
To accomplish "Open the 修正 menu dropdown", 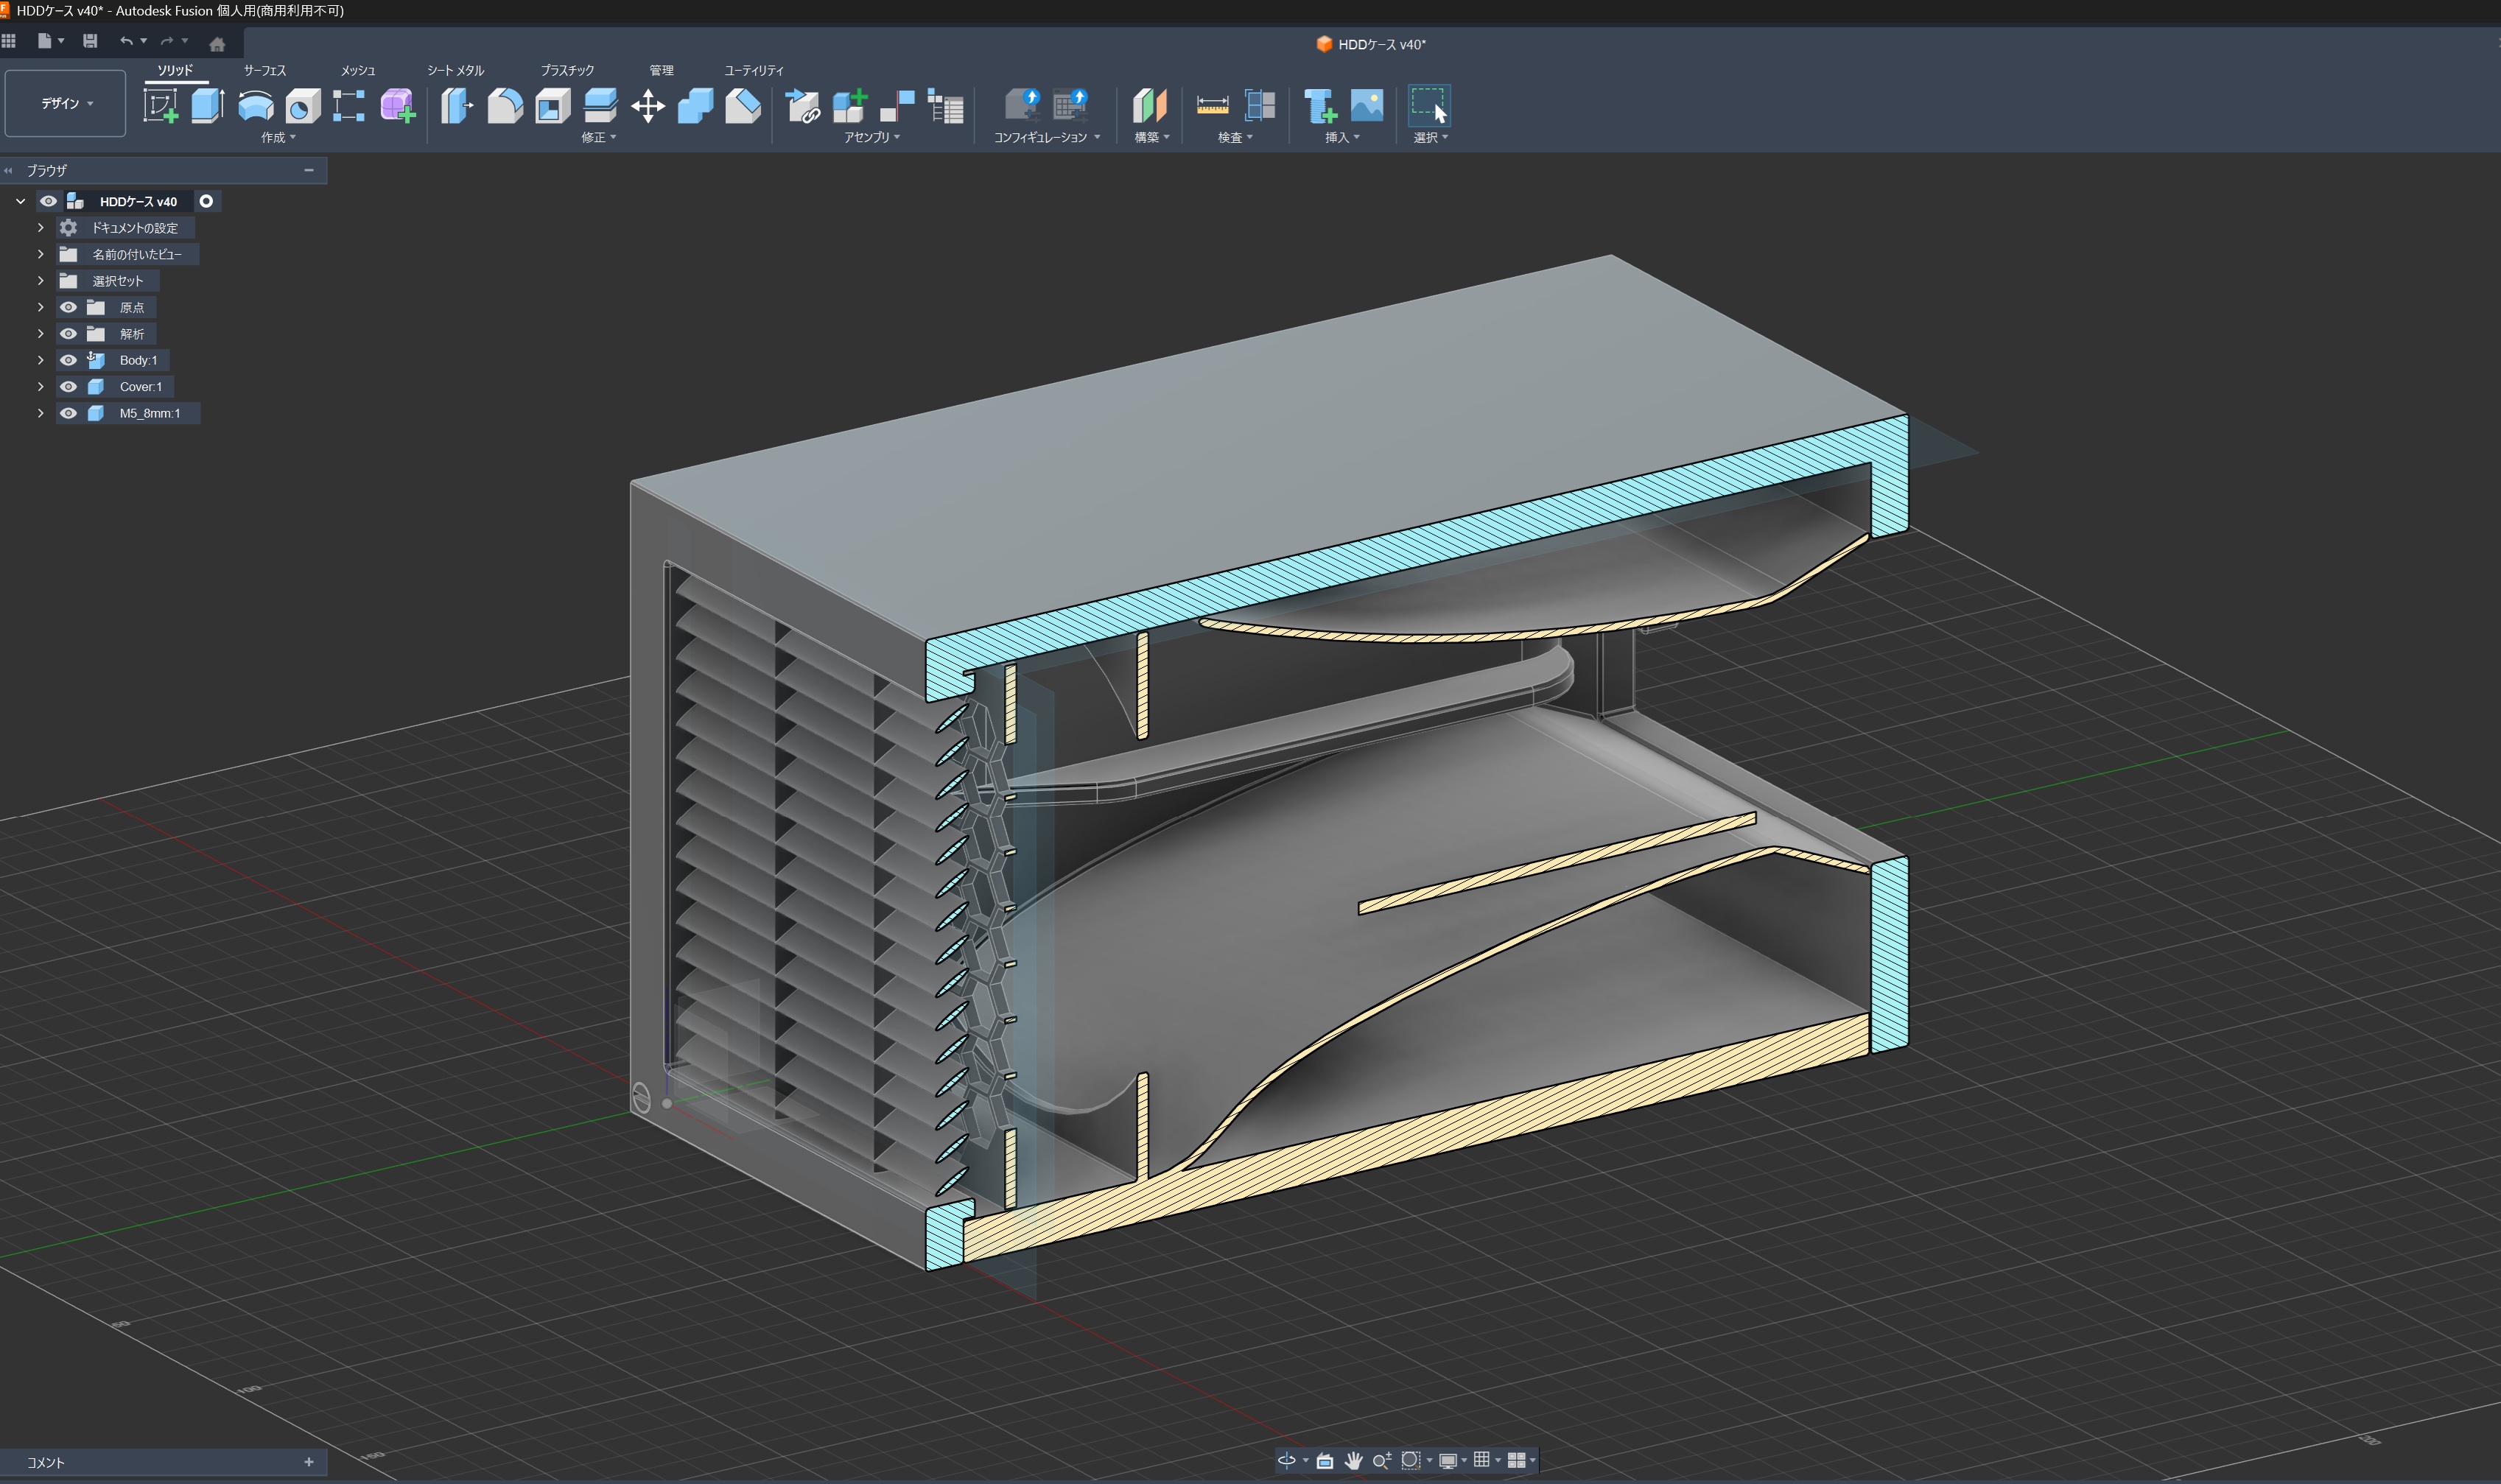I will coord(598,137).
